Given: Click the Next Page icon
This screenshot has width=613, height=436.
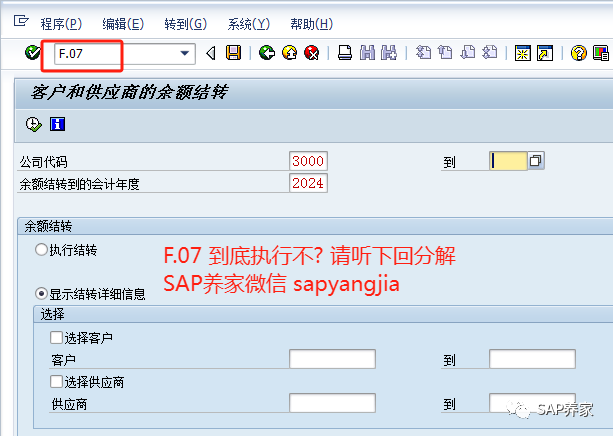Looking at the screenshot, I should [468, 53].
